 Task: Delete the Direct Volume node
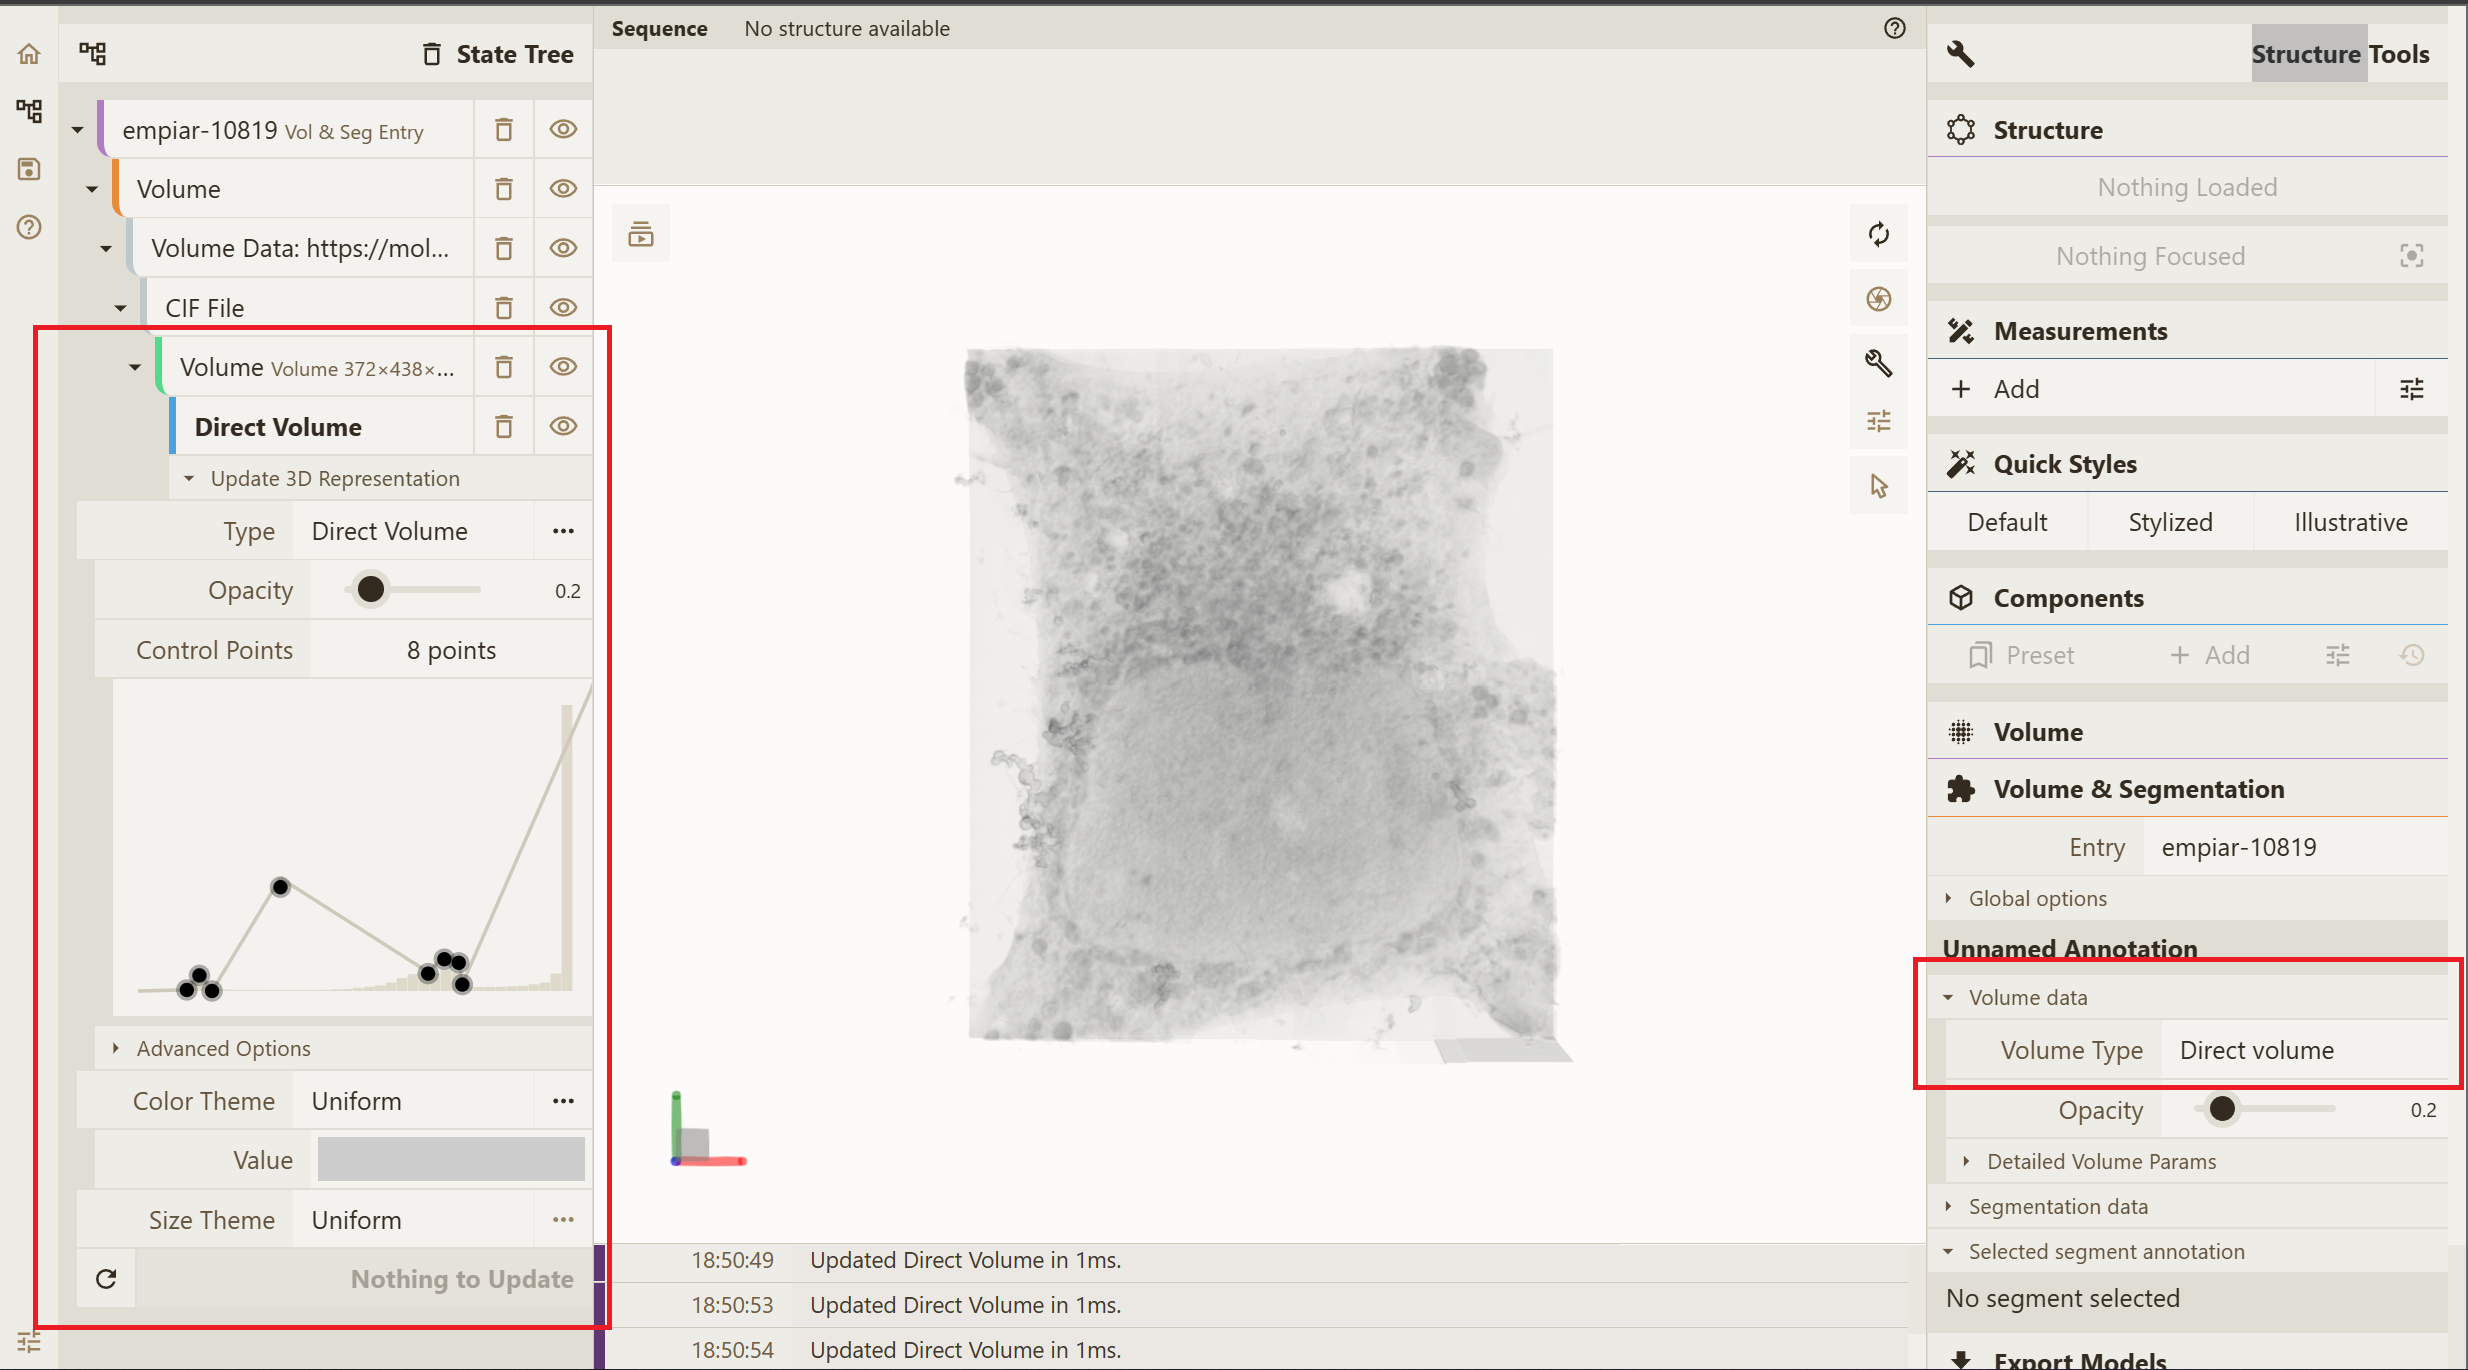504,427
